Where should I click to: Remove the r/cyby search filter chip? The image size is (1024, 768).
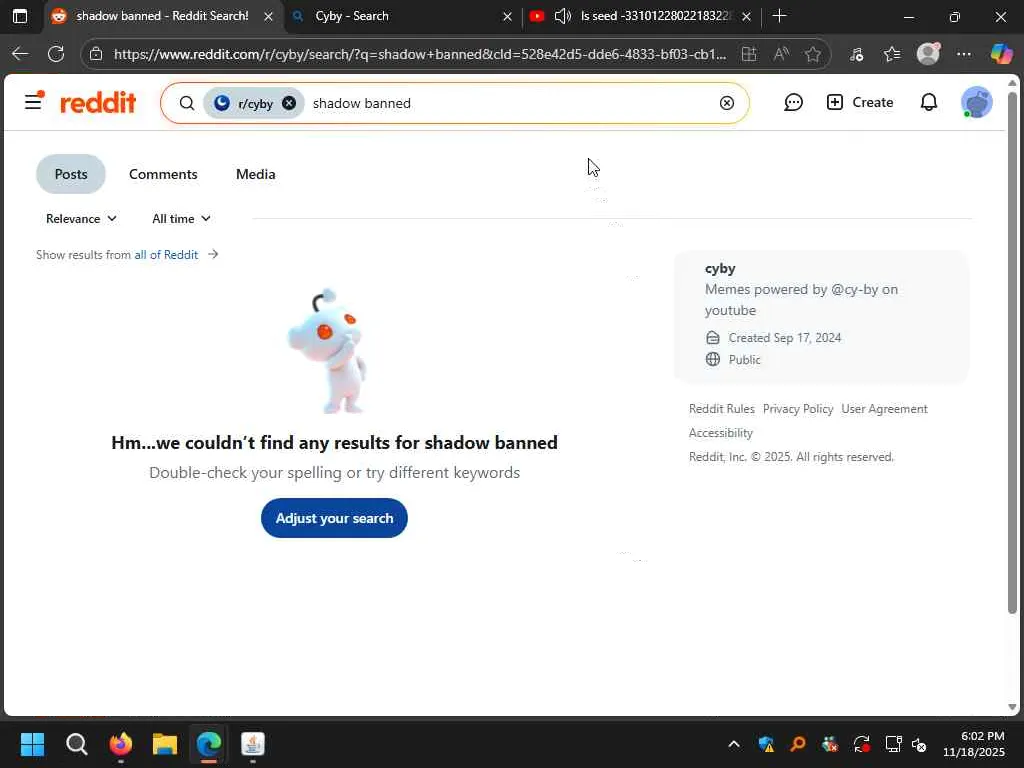click(x=289, y=103)
